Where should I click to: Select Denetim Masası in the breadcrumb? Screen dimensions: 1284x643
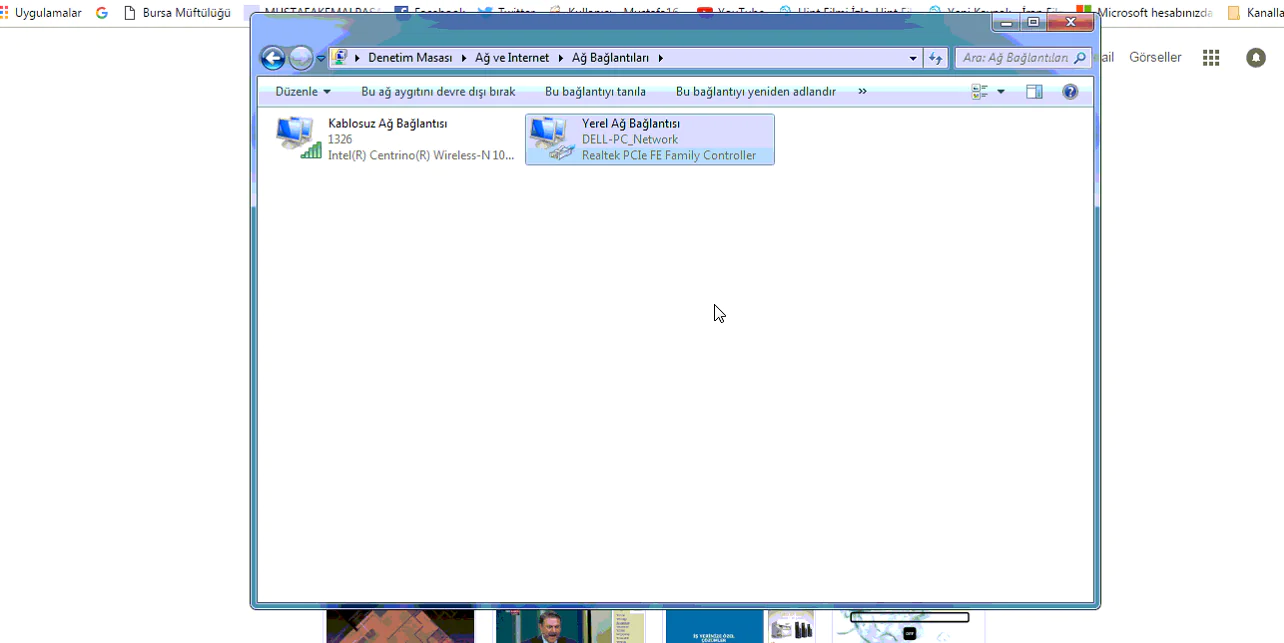[x=410, y=58]
